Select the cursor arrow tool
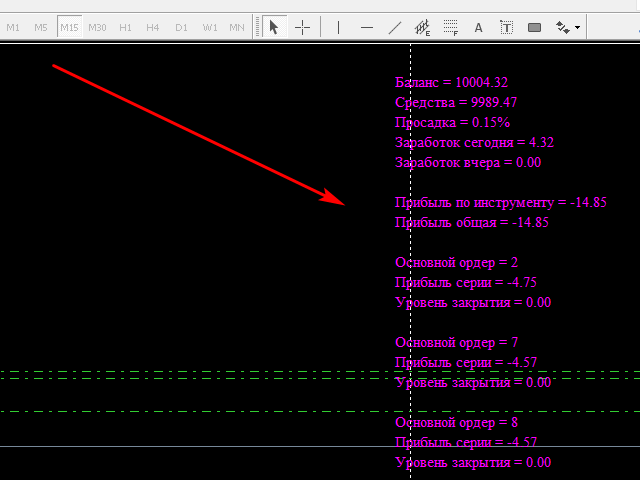Image resolution: width=640 pixels, height=480 pixels. [274, 27]
